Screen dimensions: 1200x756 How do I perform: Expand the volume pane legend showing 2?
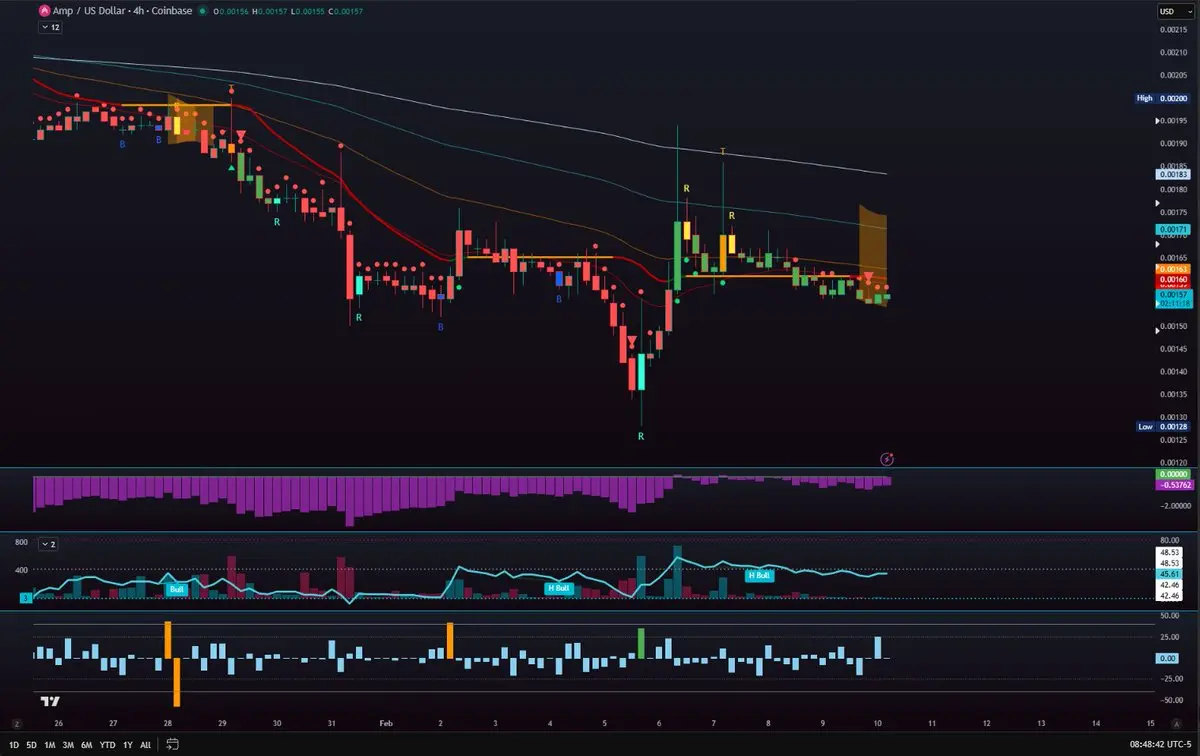(x=48, y=544)
